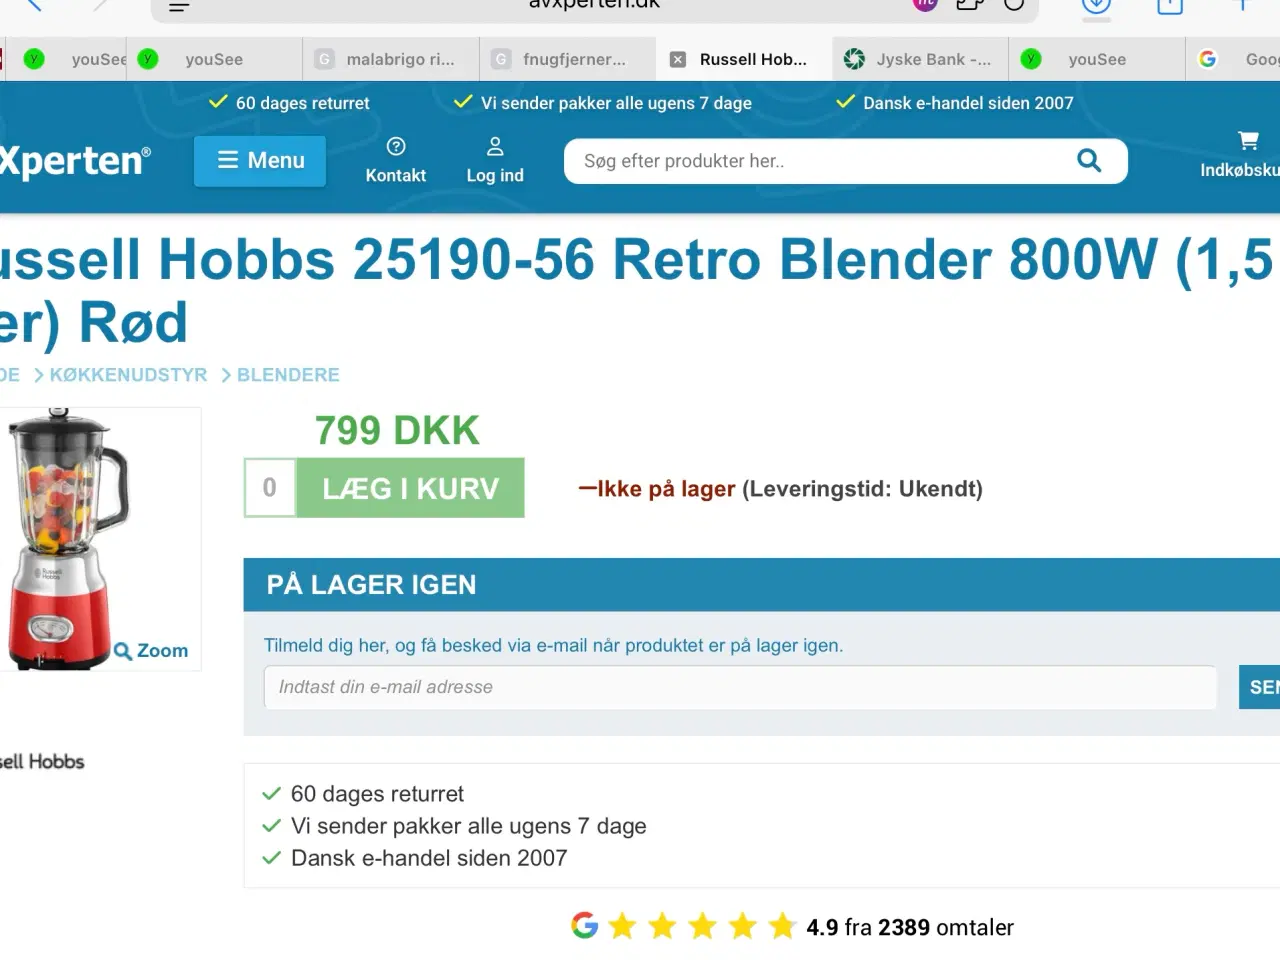
Task: Click the BLENDERE breadcrumb link
Action: pyautogui.click(x=288, y=375)
